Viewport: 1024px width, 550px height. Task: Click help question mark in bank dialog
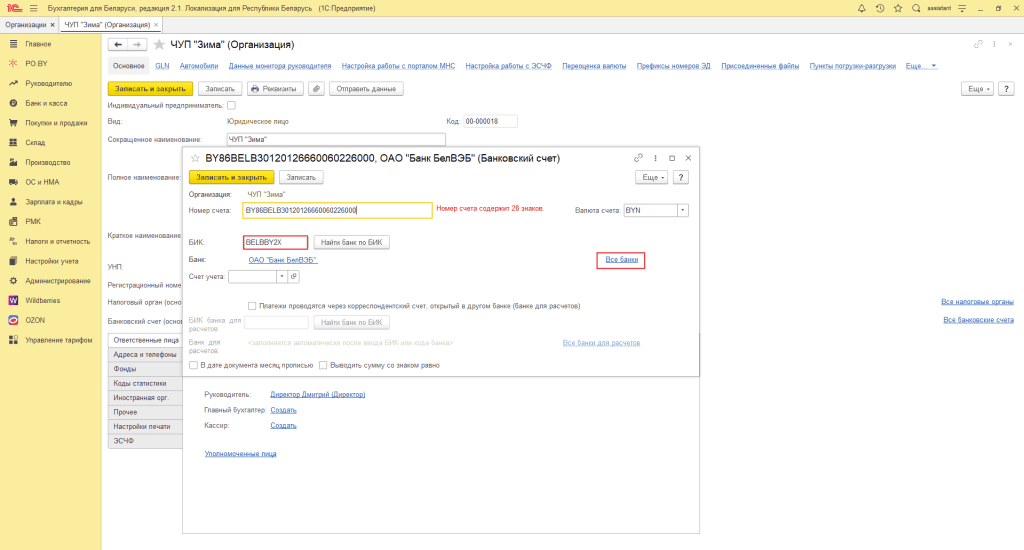click(x=681, y=177)
